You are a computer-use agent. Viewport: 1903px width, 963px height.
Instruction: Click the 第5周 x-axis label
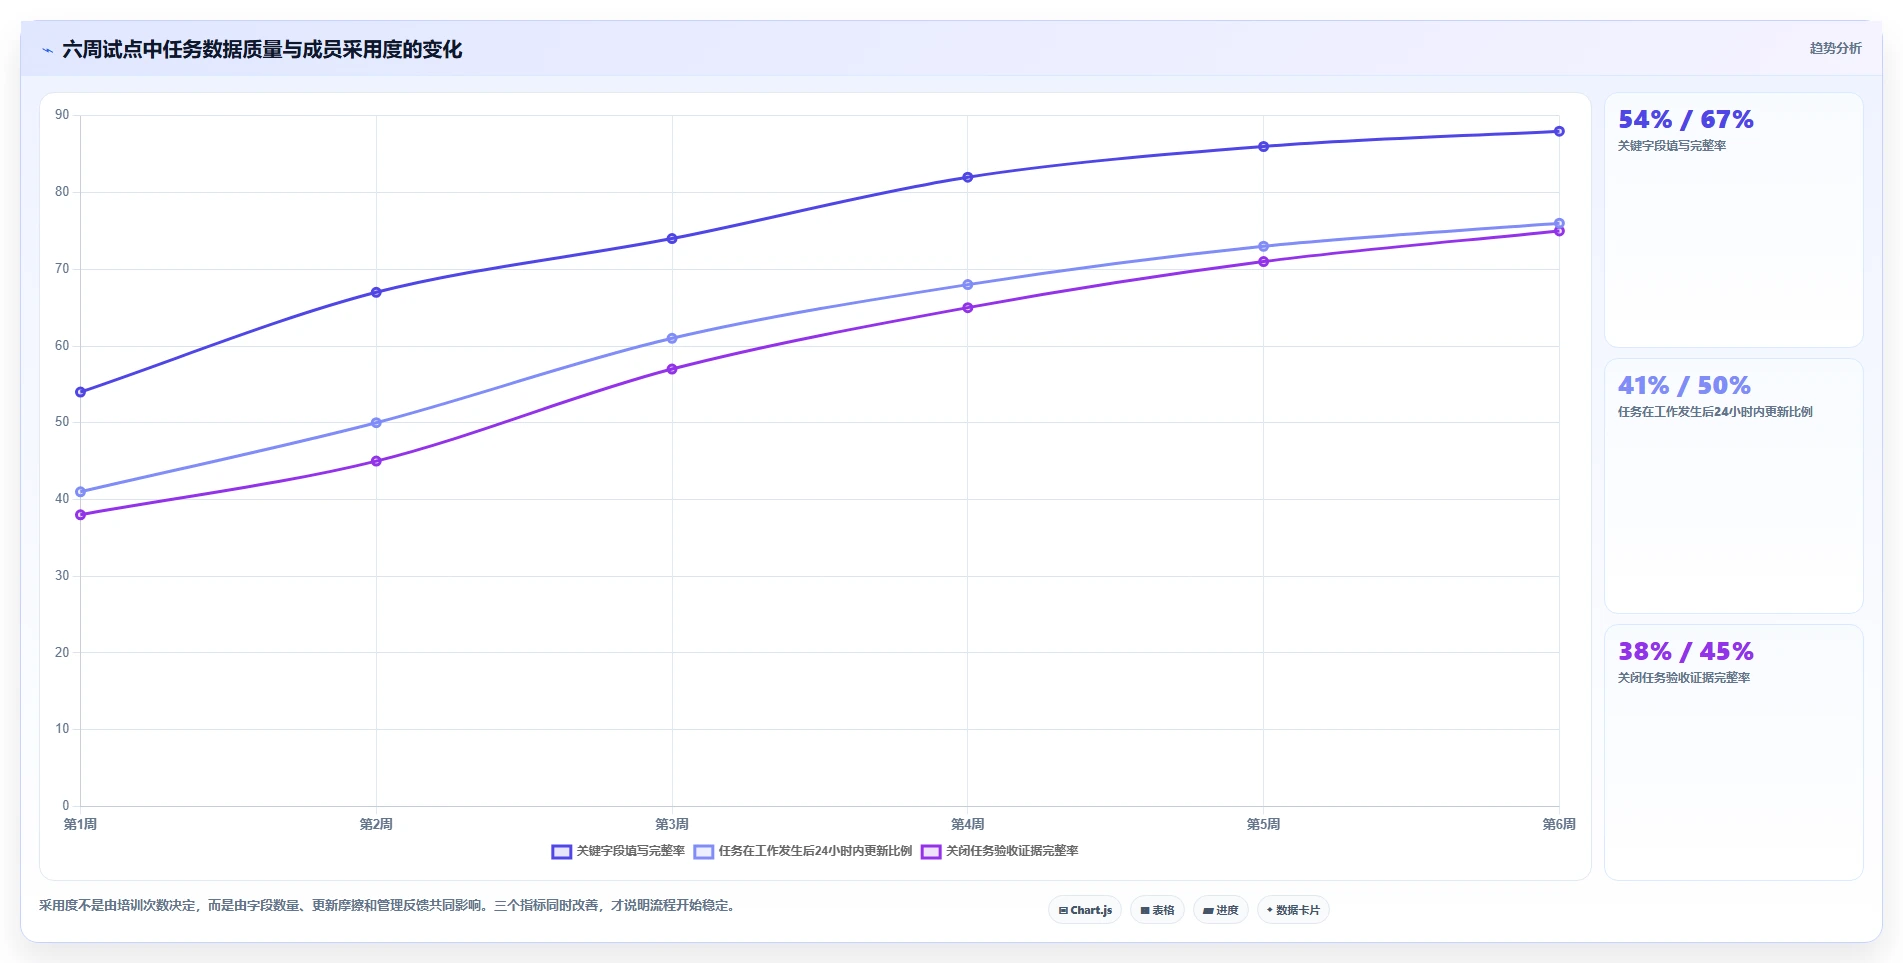pos(1263,824)
